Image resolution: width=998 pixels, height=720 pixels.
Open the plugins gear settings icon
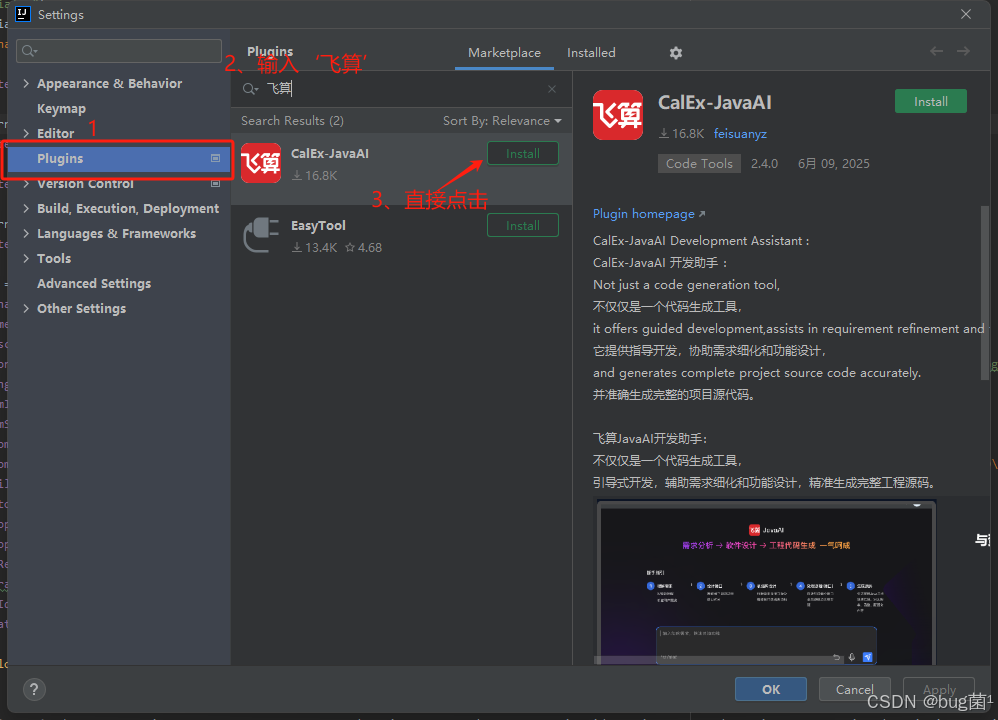click(675, 53)
